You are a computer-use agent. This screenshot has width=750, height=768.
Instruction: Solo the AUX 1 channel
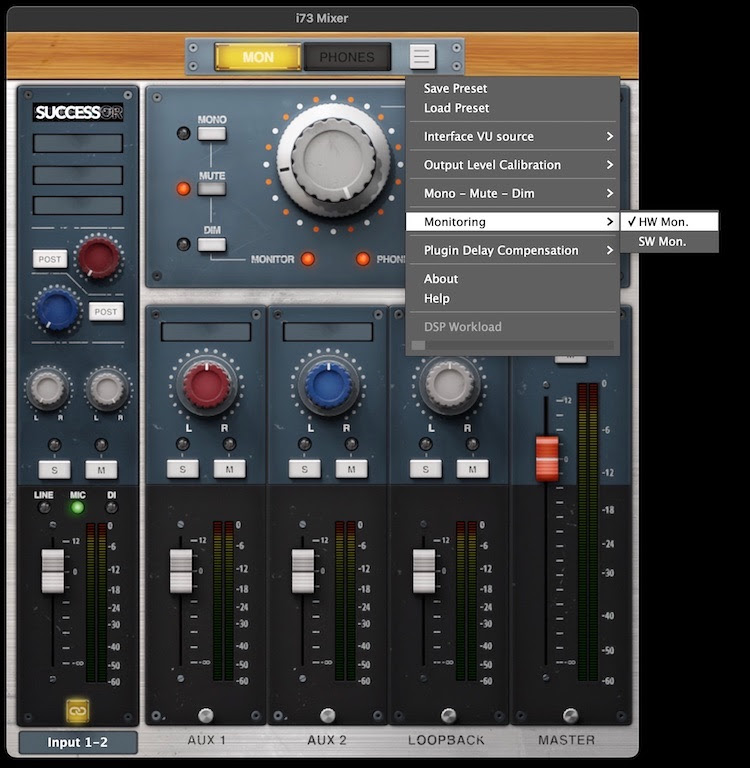[x=182, y=469]
